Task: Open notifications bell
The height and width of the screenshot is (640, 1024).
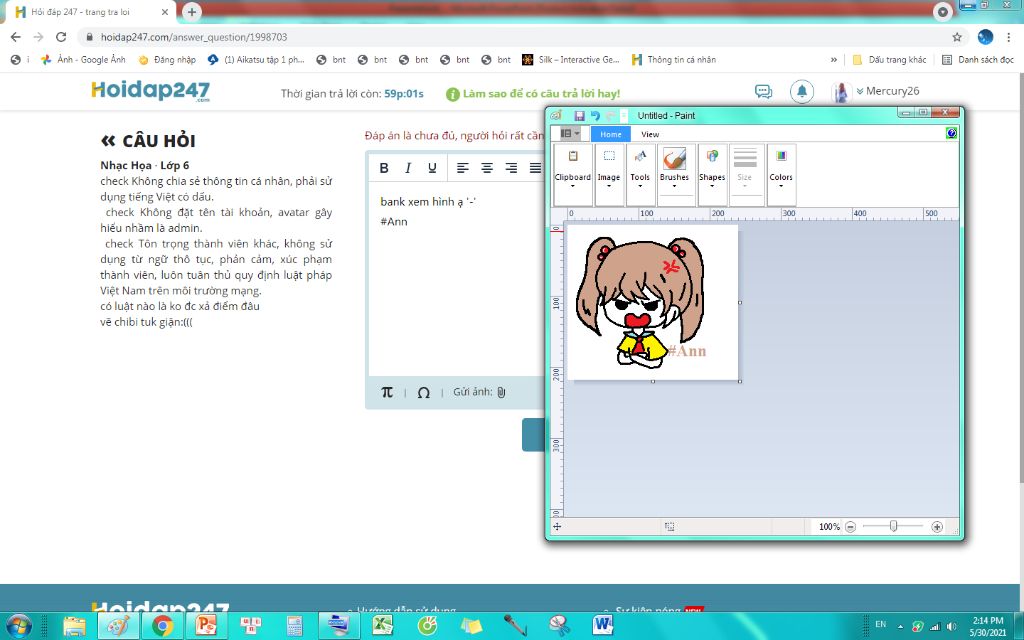Action: coord(802,91)
